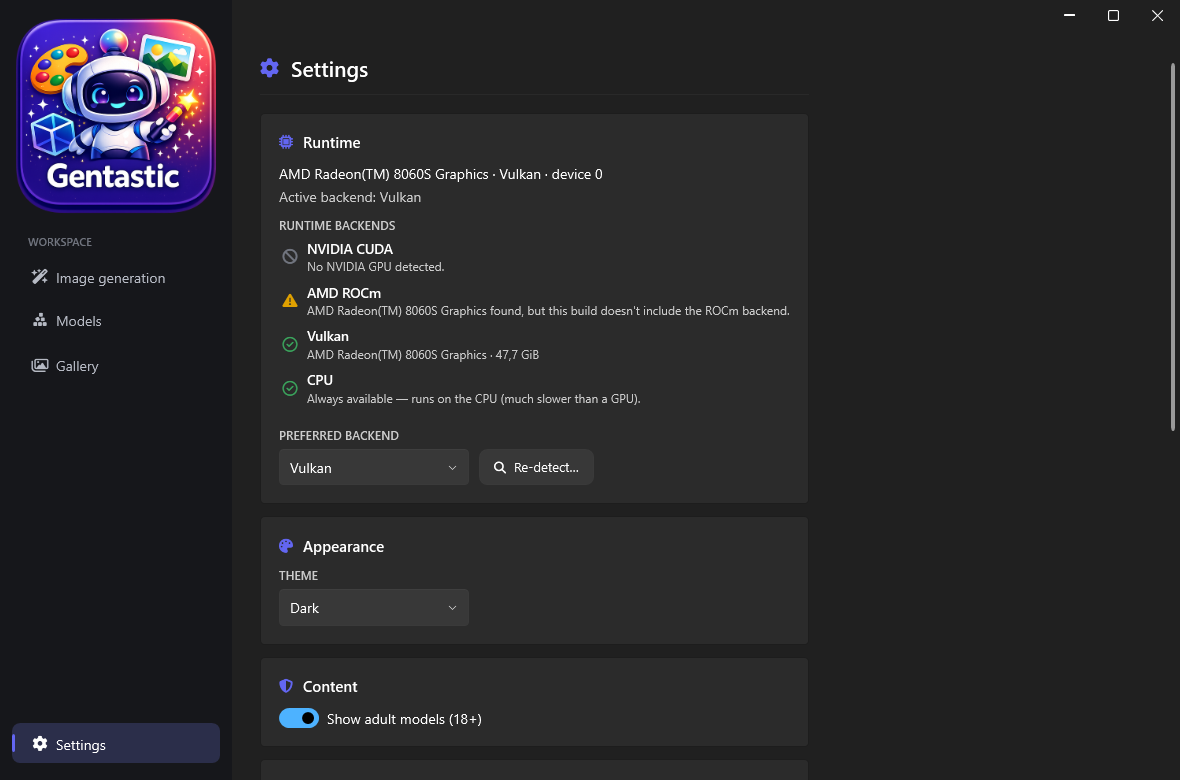The width and height of the screenshot is (1180, 780).
Task: Open the Gallery page
Action: [x=116, y=366]
